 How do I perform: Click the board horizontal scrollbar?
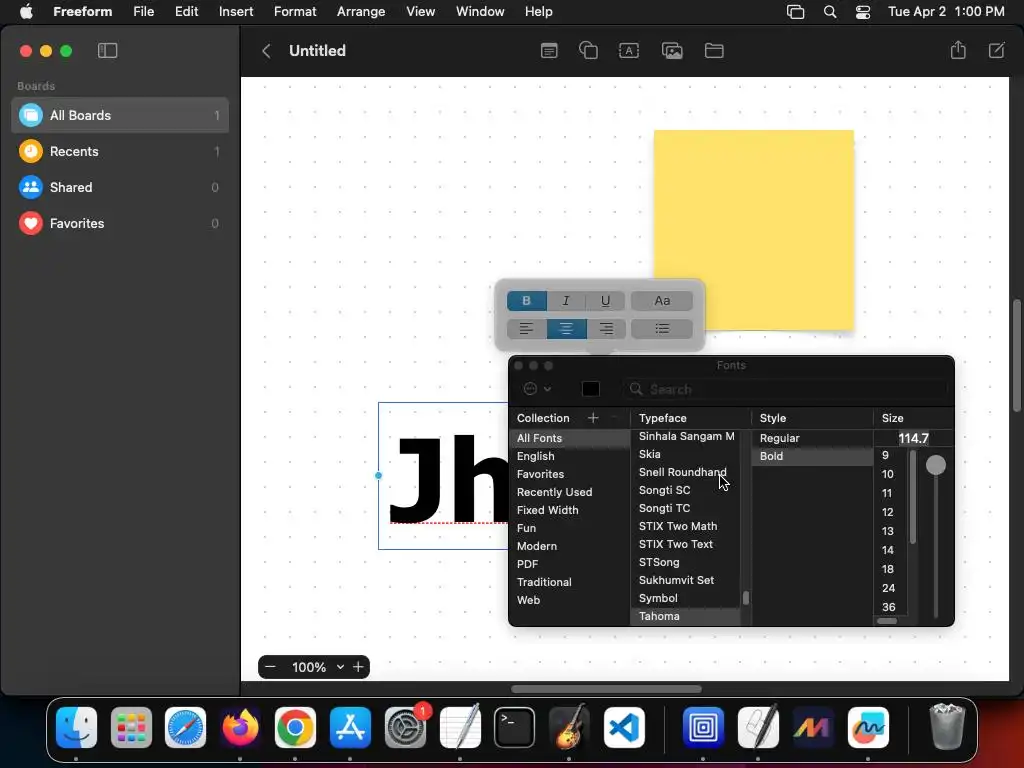[x=606, y=689]
